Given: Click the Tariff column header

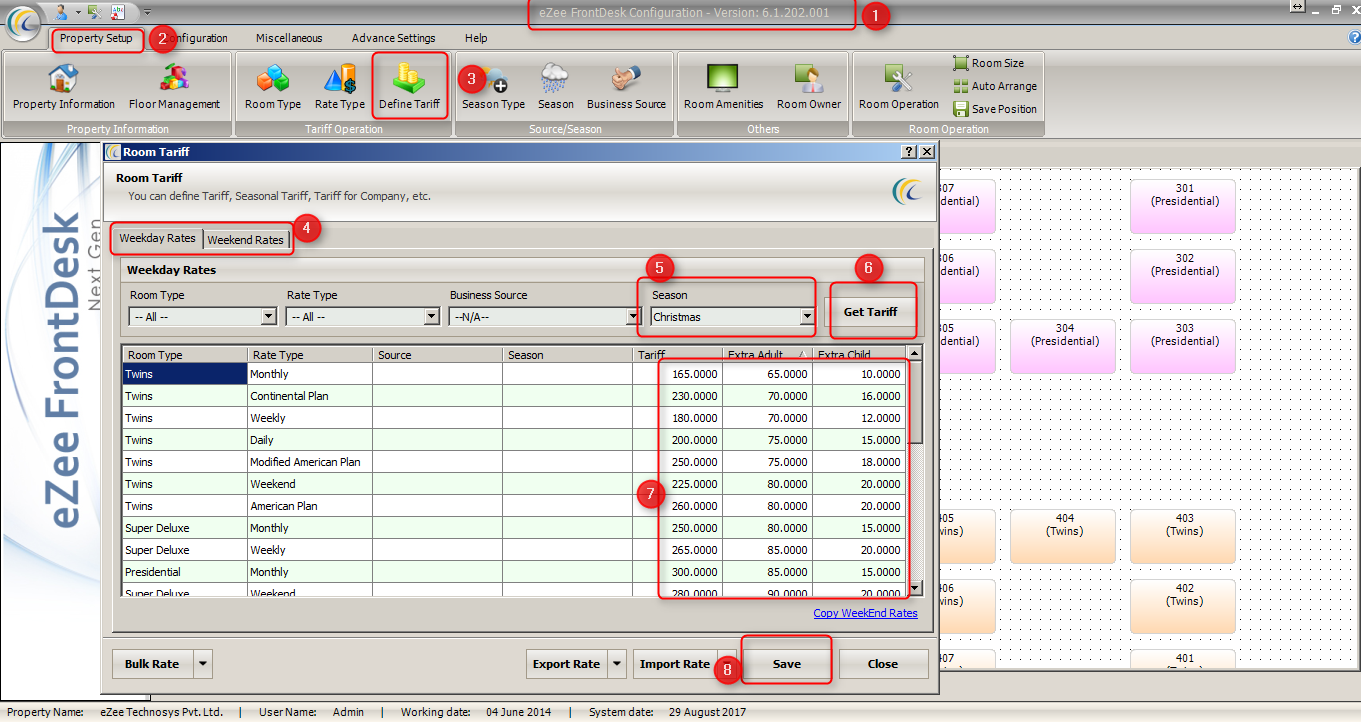Looking at the screenshot, I should click(677, 355).
